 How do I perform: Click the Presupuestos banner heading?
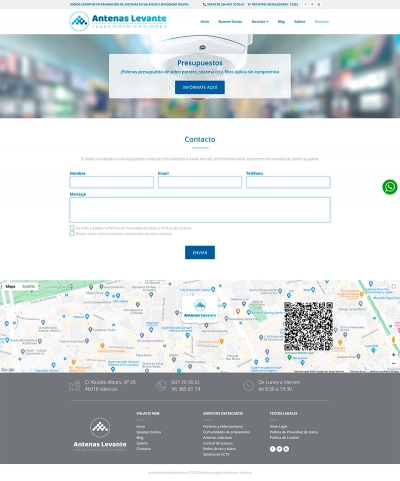pyautogui.click(x=200, y=63)
